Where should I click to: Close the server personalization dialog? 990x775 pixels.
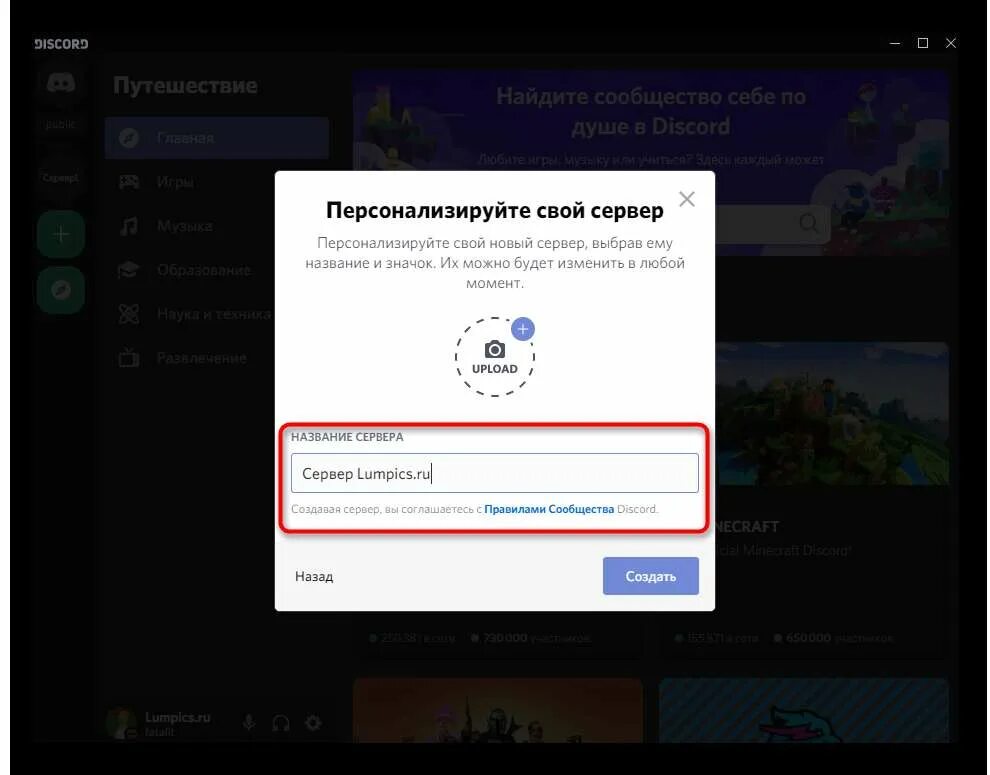(x=687, y=199)
